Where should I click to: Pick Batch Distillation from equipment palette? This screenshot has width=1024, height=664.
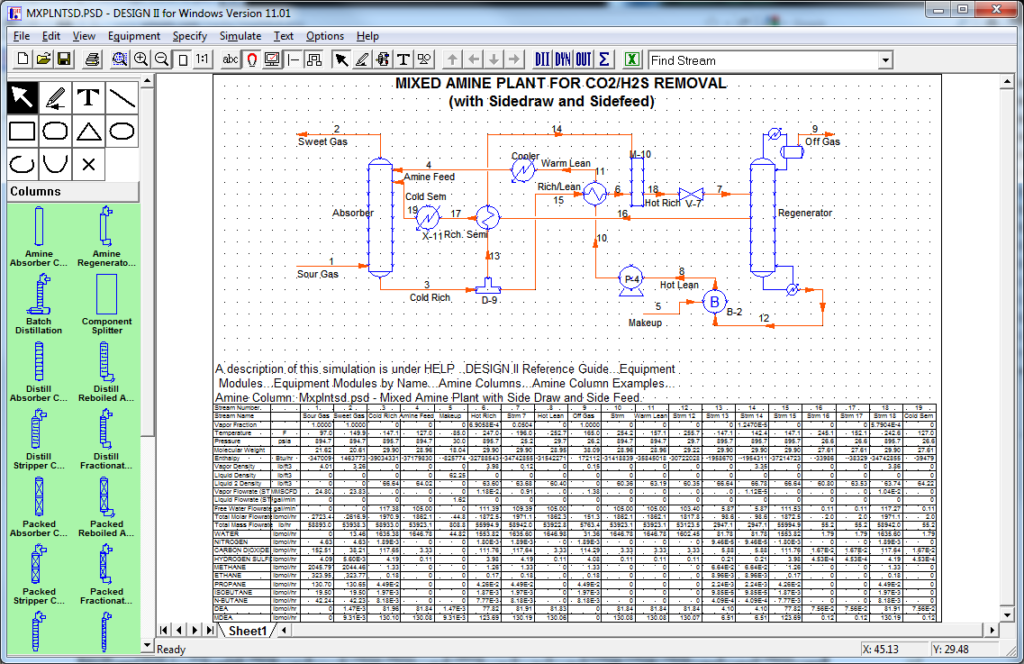39,304
